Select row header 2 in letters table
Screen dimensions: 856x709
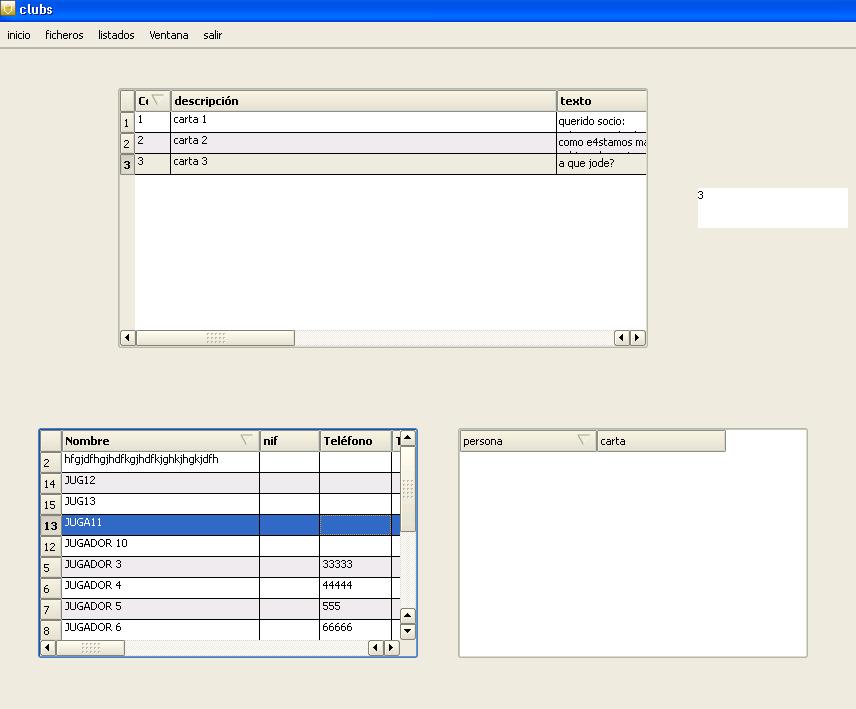click(127, 144)
